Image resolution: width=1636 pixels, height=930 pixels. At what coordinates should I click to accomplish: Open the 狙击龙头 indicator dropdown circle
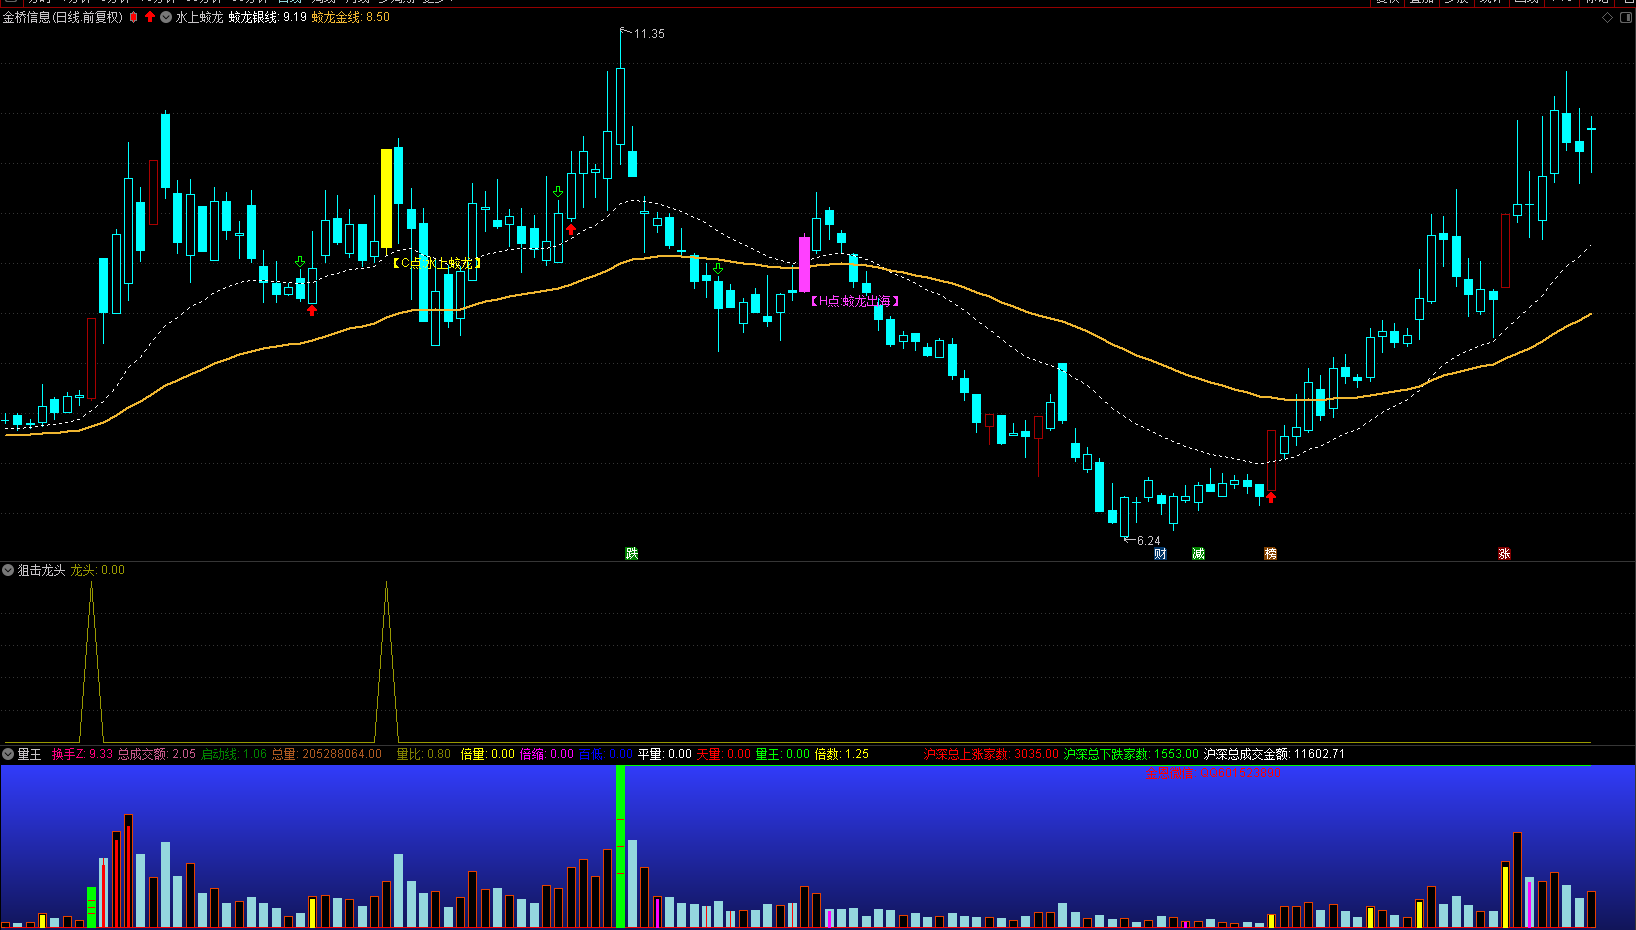tap(8, 570)
